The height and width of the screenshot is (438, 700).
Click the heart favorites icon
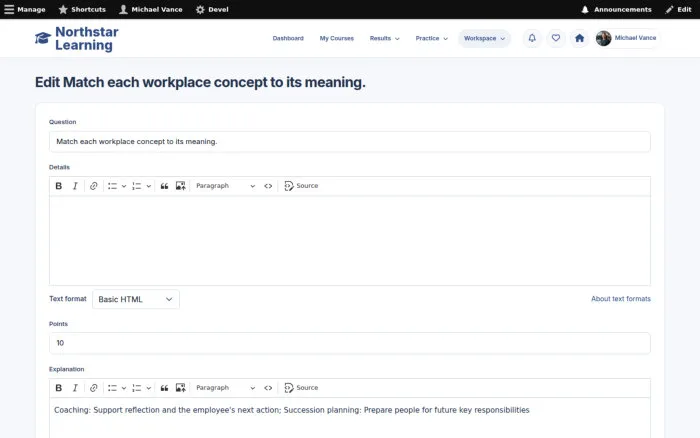click(556, 38)
